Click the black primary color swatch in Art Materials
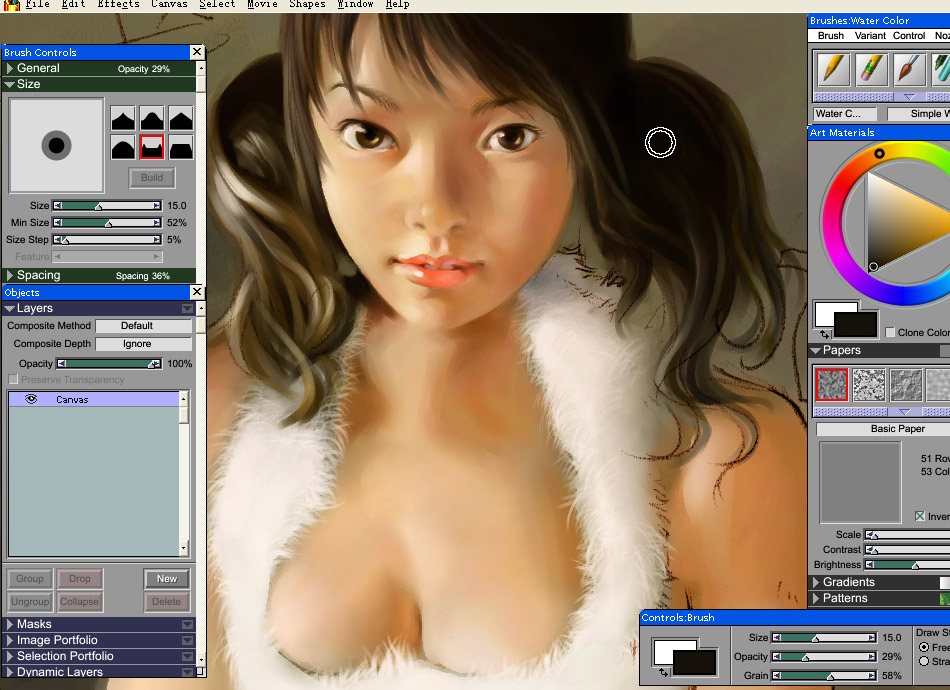The height and width of the screenshot is (690, 950). [855, 325]
